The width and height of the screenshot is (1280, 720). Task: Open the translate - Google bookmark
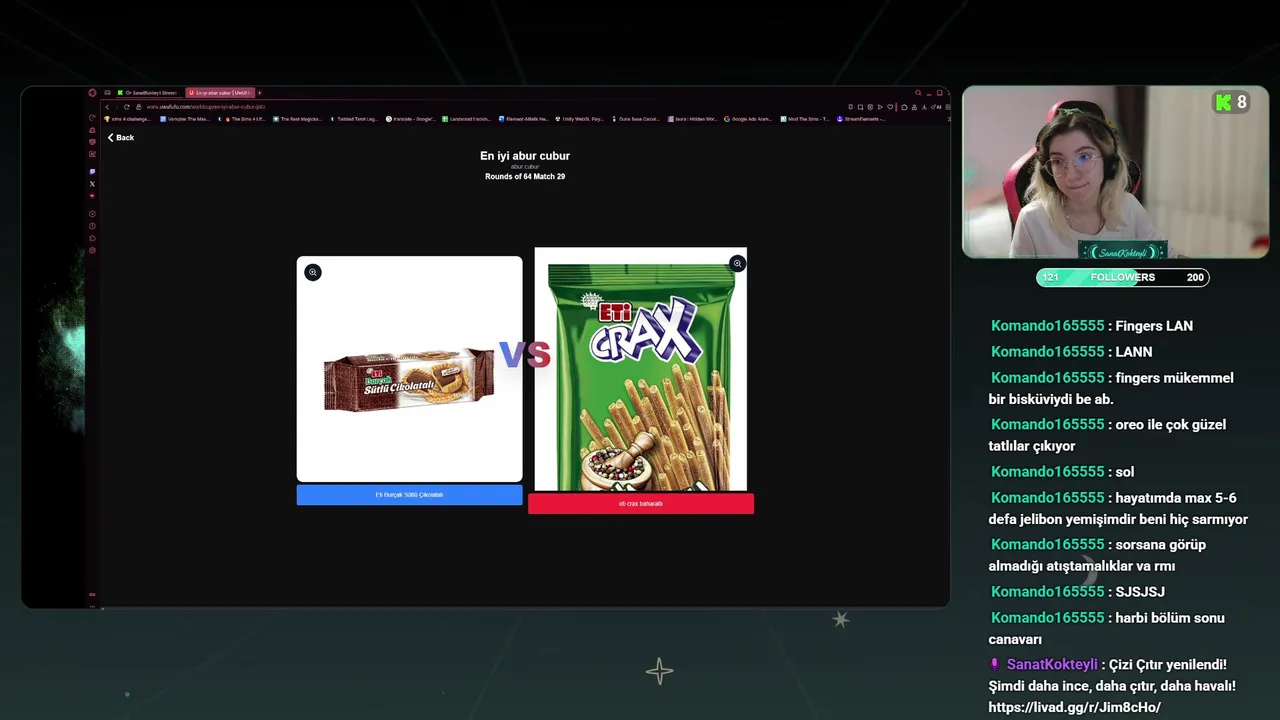tap(411, 119)
